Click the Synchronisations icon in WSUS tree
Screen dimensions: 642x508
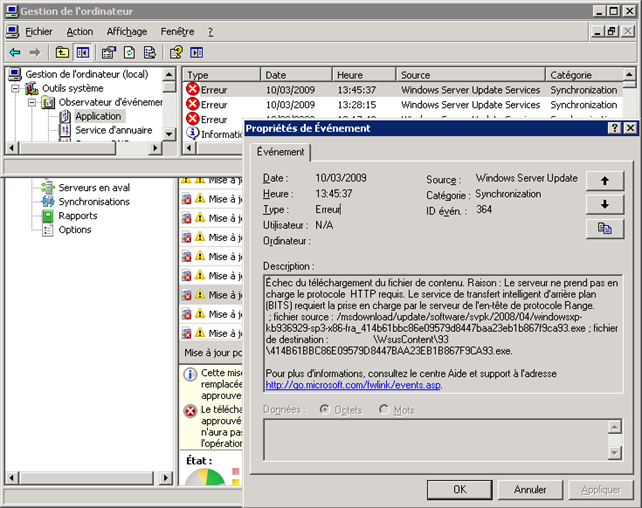(48, 201)
